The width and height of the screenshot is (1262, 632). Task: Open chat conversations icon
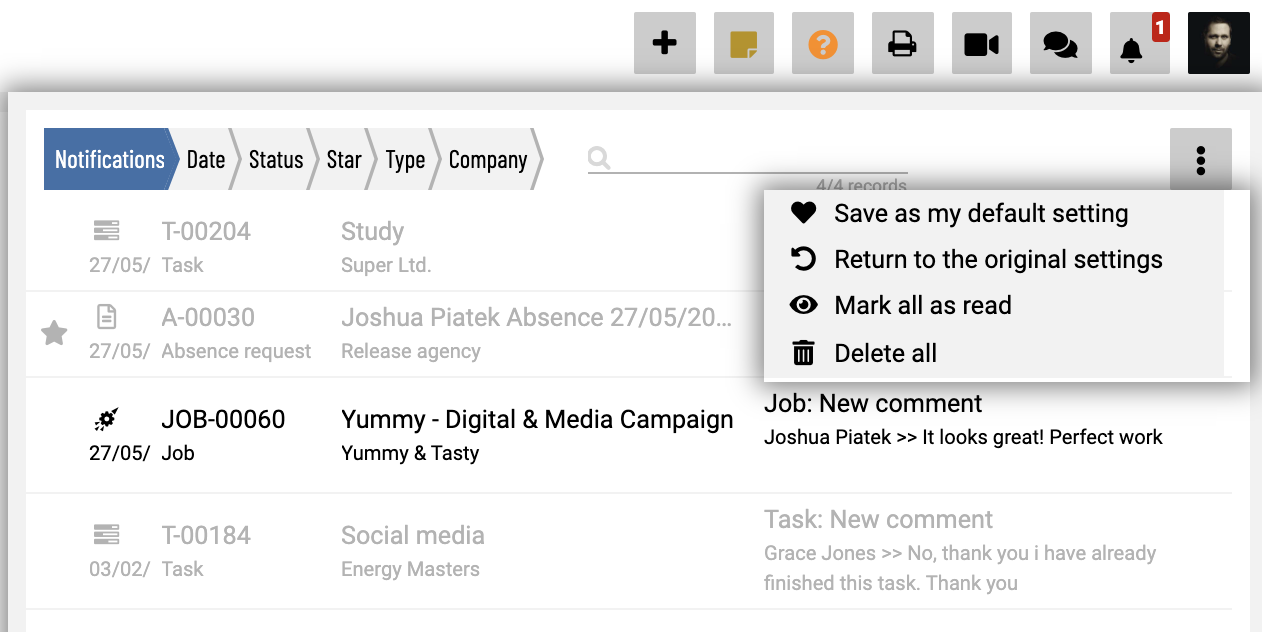pos(1060,43)
